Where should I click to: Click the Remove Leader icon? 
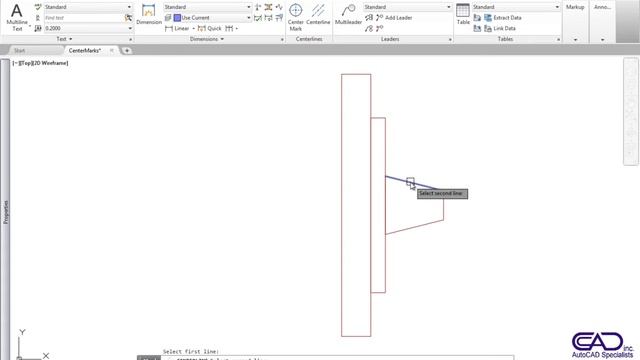tap(379, 28)
